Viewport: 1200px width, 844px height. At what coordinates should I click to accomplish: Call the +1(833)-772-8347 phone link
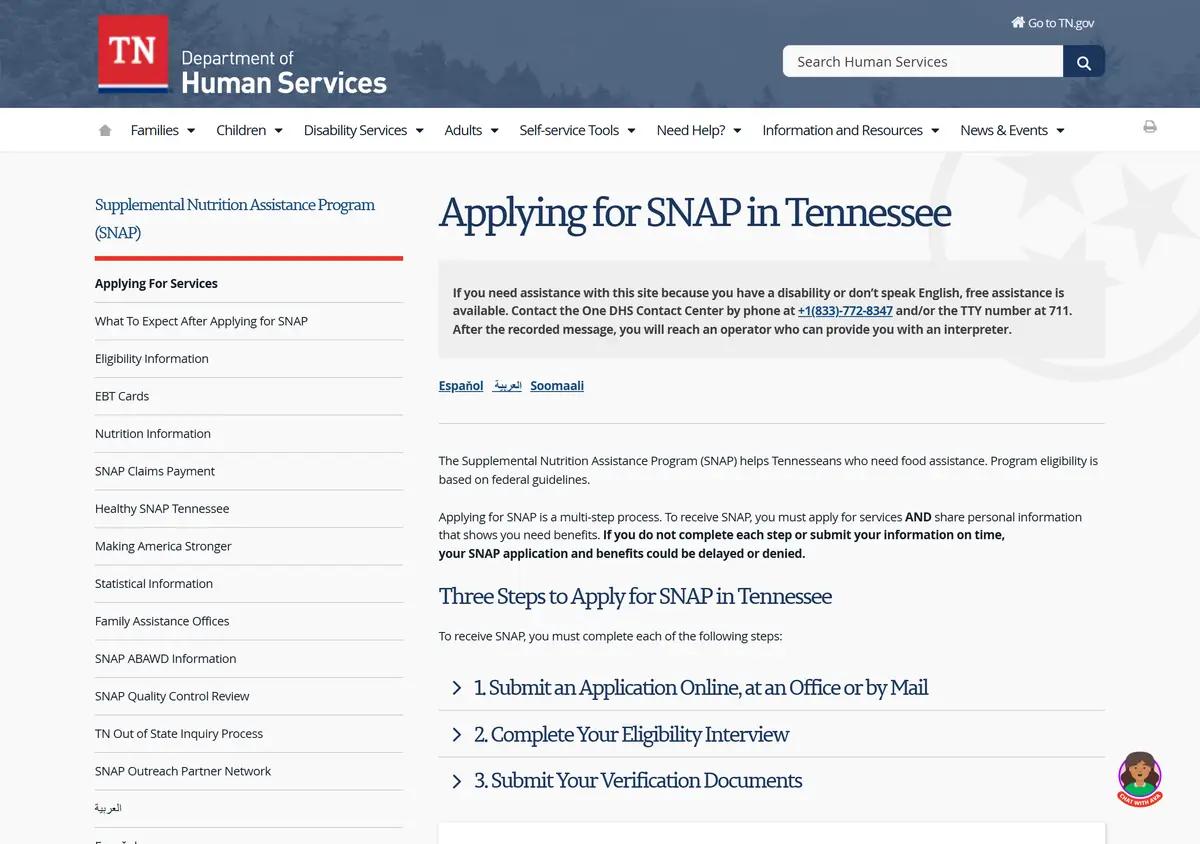[x=845, y=311]
